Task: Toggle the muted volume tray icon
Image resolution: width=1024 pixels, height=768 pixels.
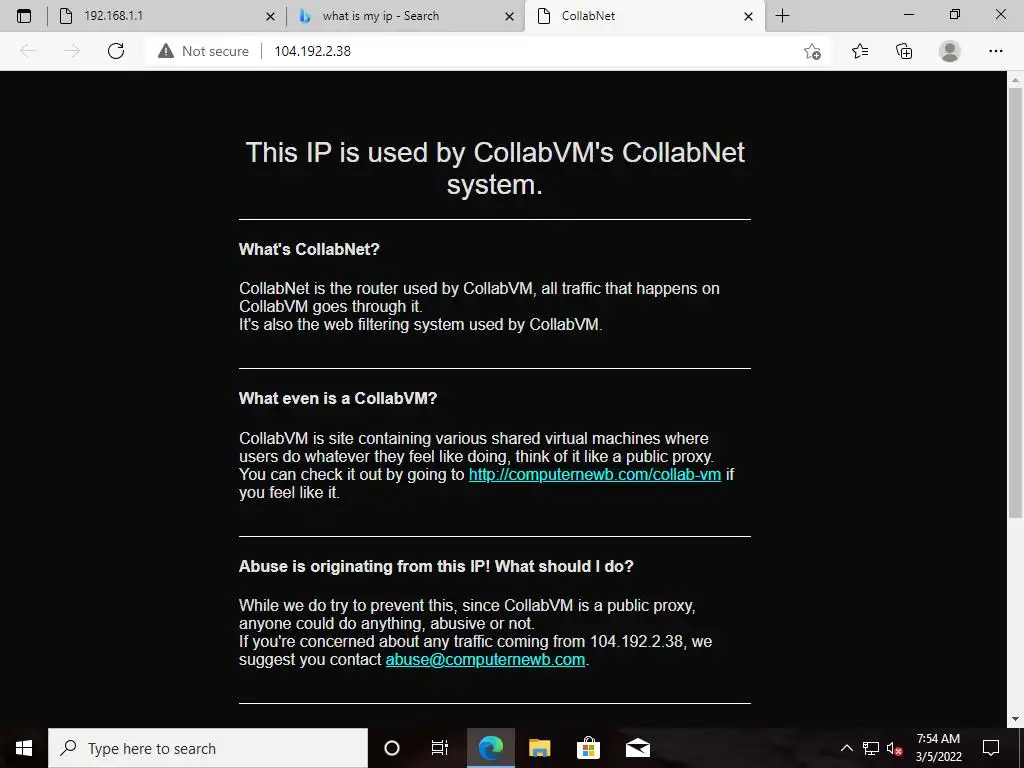Action: [x=894, y=748]
